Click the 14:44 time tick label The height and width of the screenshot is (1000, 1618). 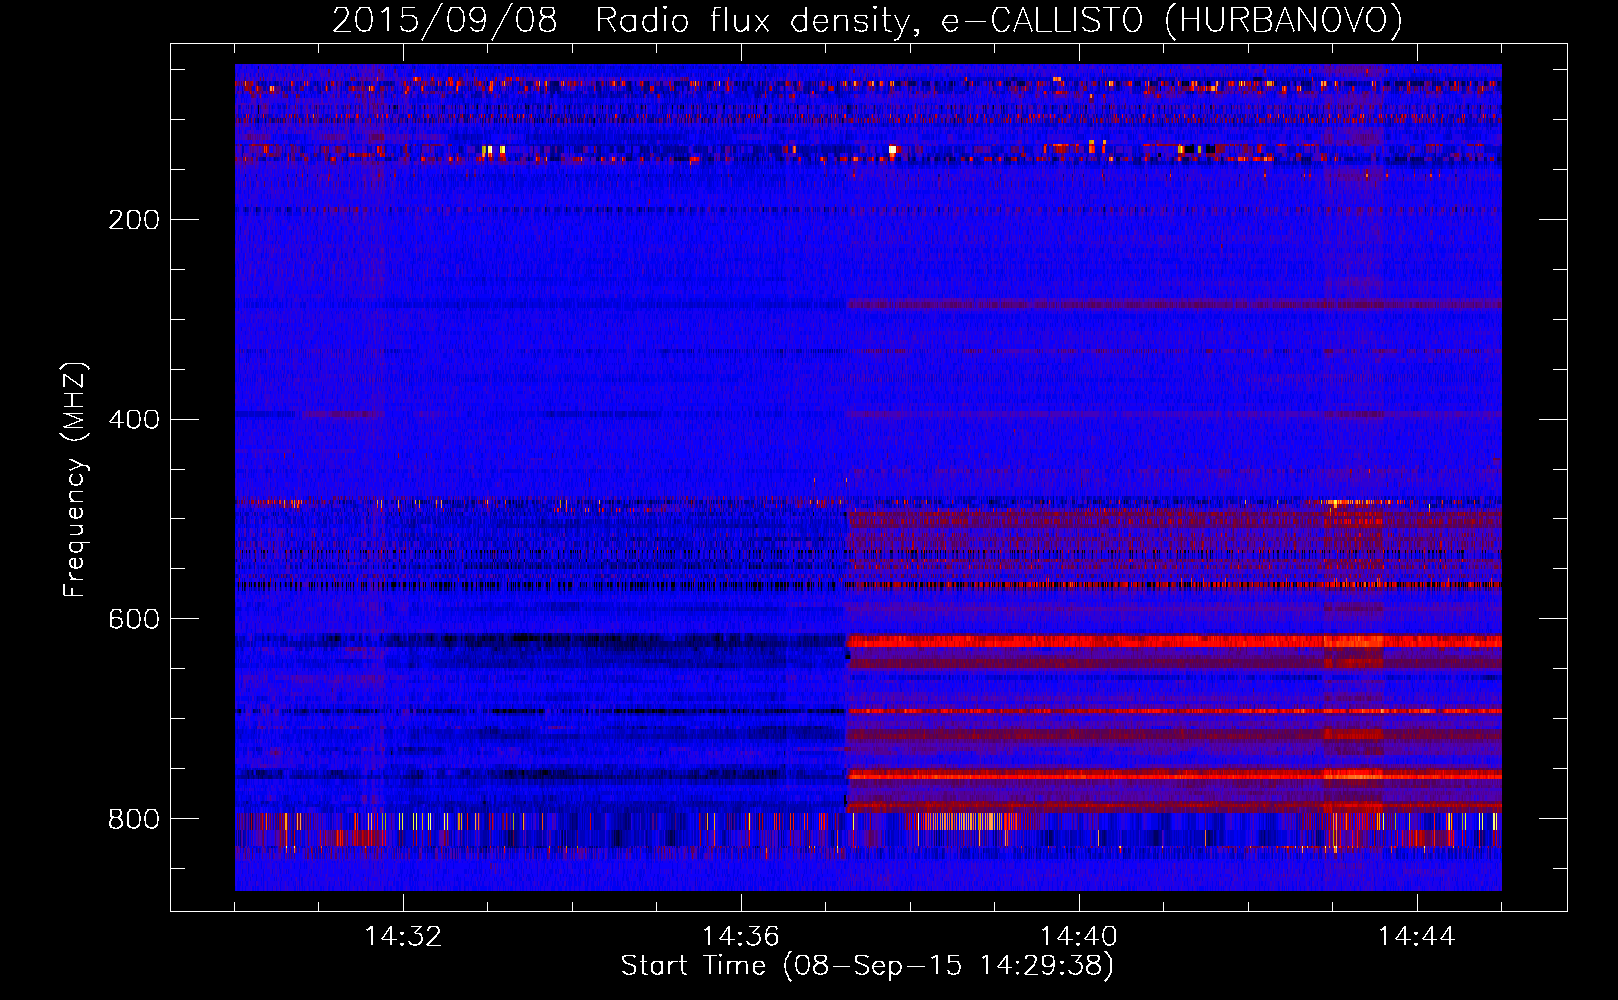click(x=1417, y=937)
